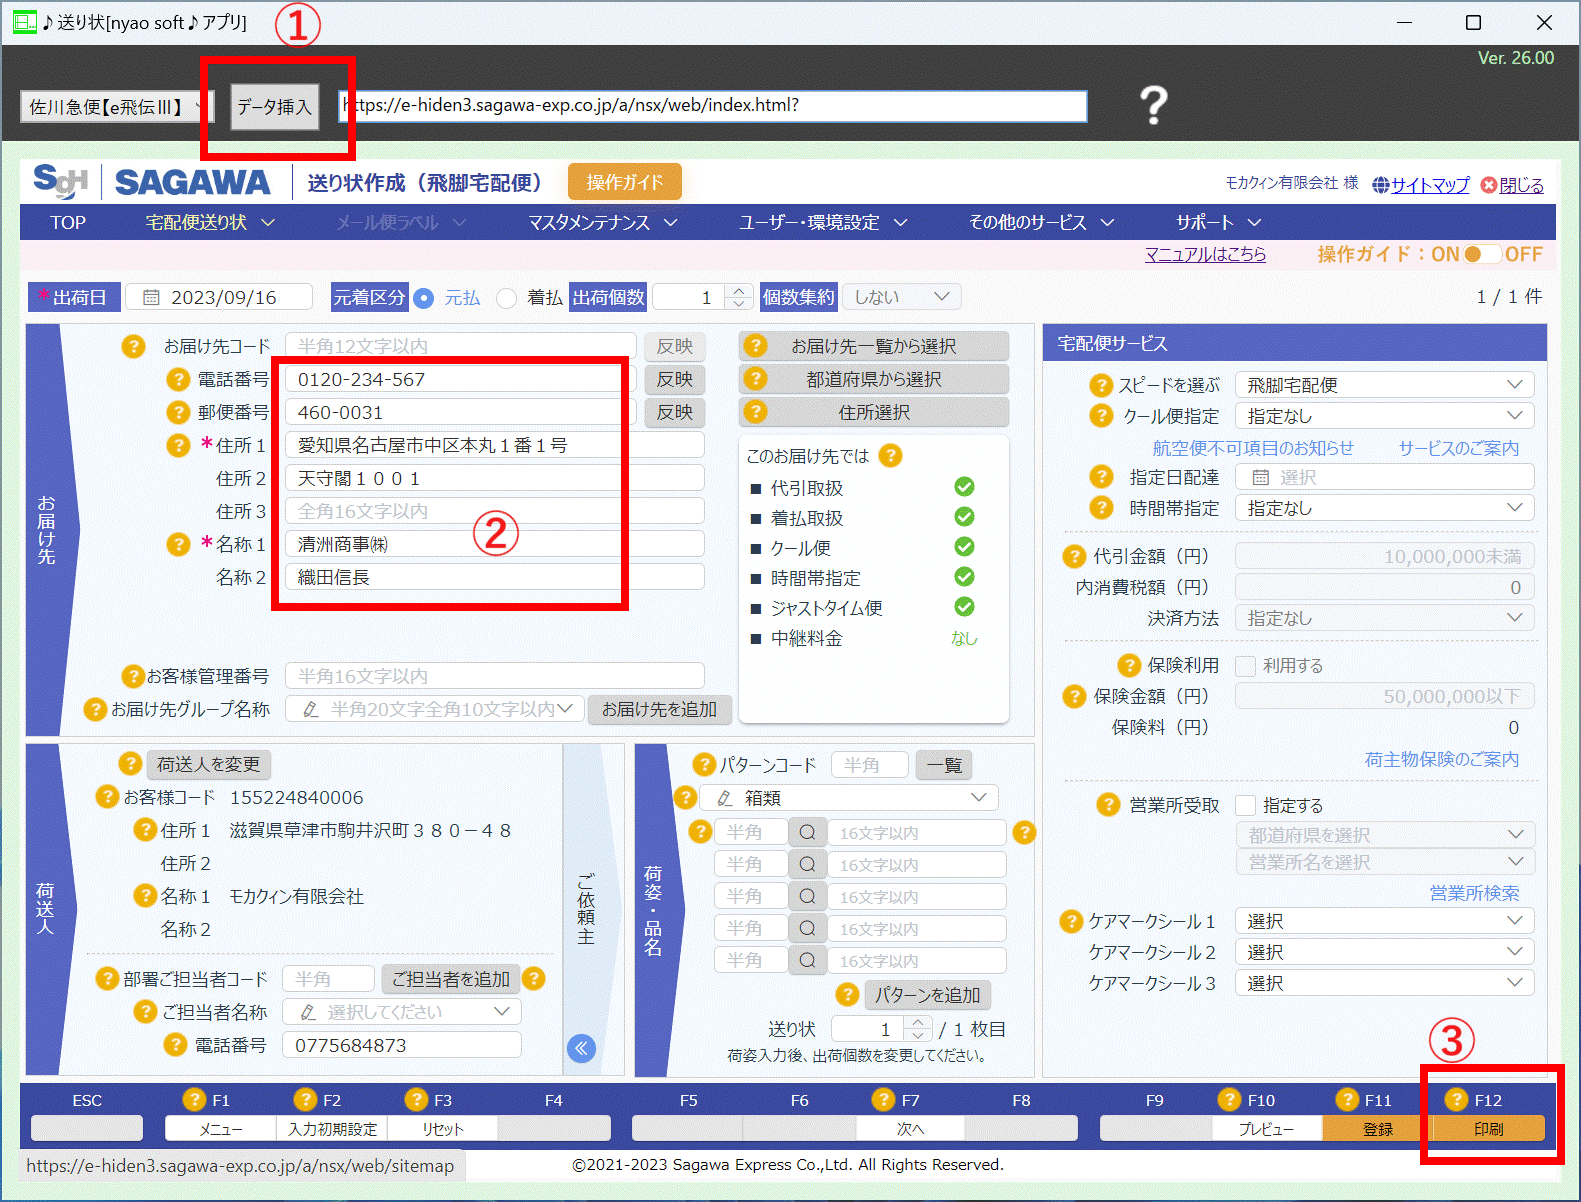Click the 反映 button next to 郵便番号
This screenshot has height=1202, width=1581.
tap(675, 412)
